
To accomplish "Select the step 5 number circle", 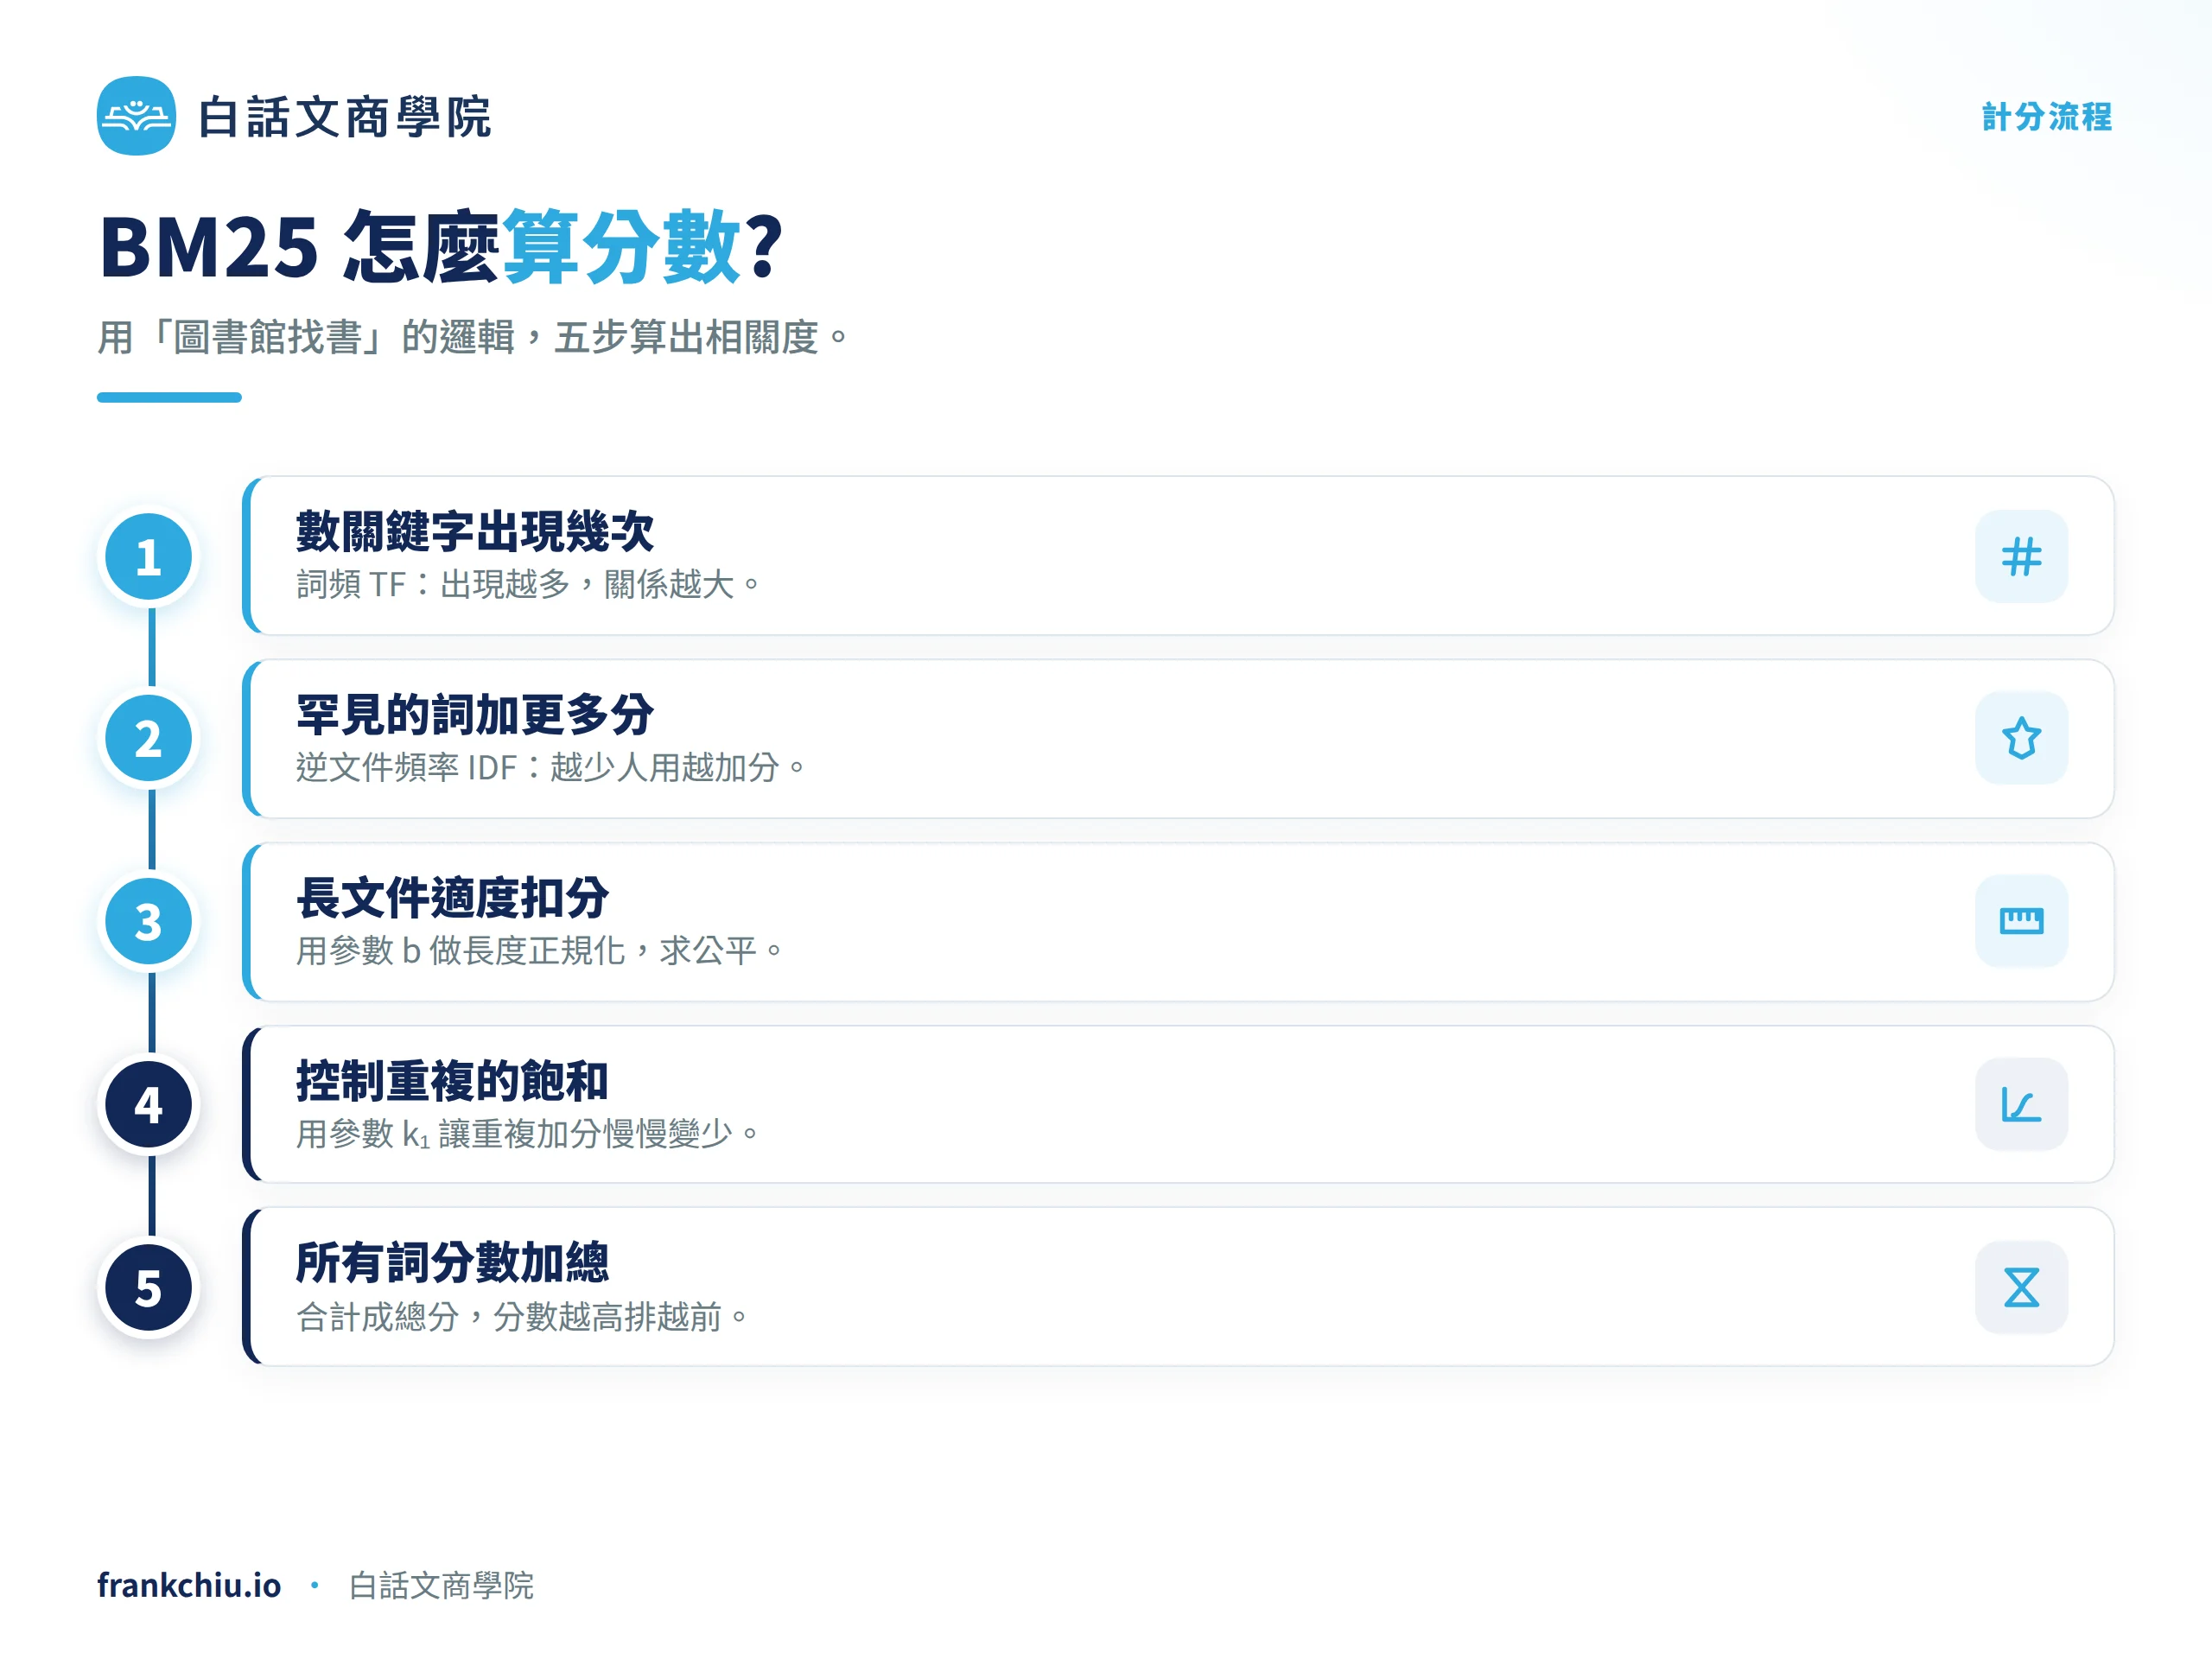I will pyautogui.click(x=149, y=1287).
